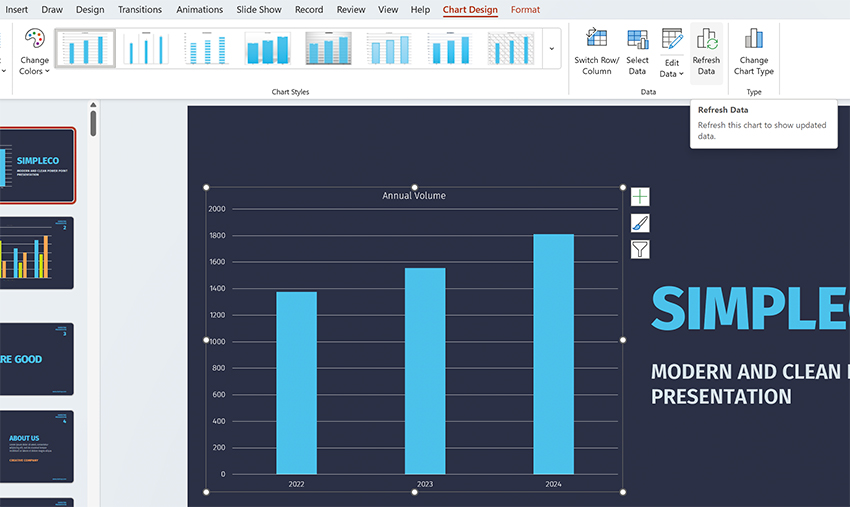Image resolution: width=850 pixels, height=507 pixels.
Task: Click the 2000 value axis label
Action: point(217,209)
